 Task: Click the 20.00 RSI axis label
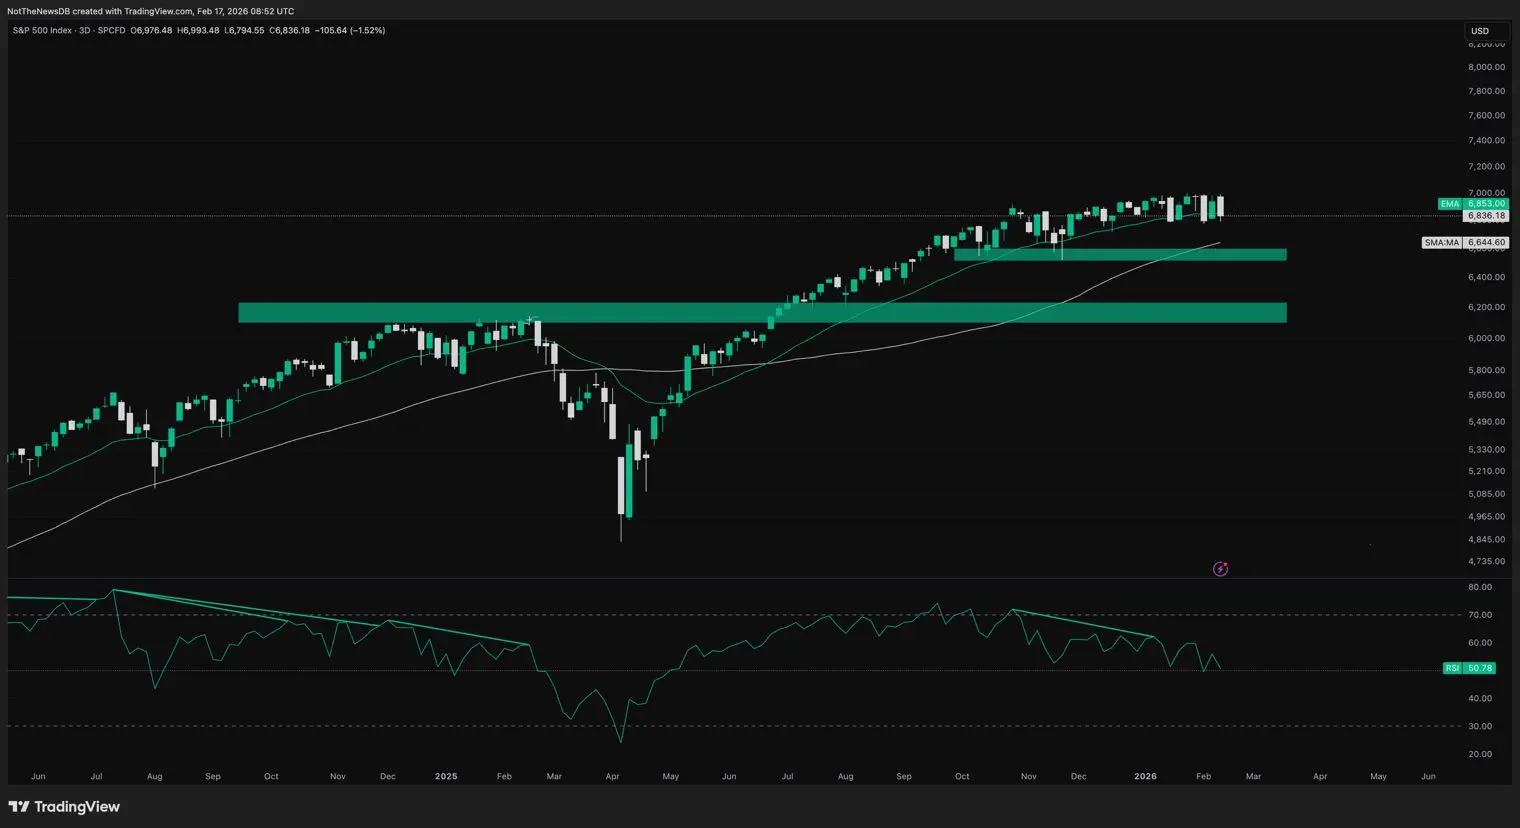click(1480, 754)
